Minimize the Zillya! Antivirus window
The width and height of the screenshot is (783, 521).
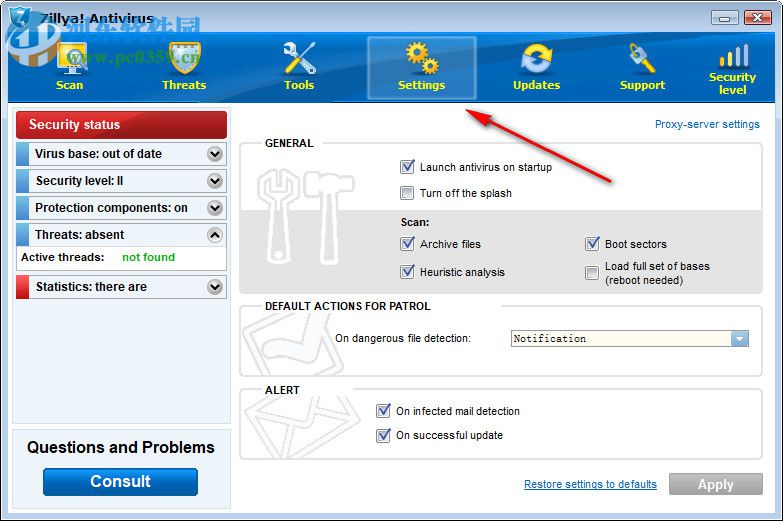pos(725,17)
